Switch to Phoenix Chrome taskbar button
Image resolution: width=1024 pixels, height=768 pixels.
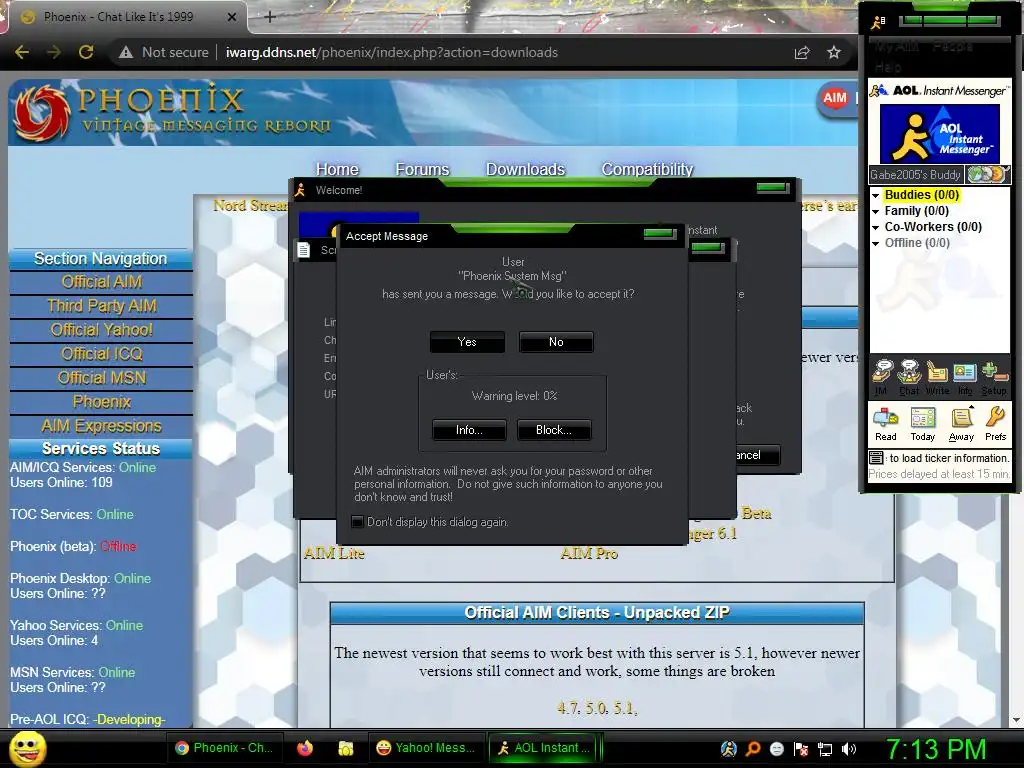pos(225,748)
